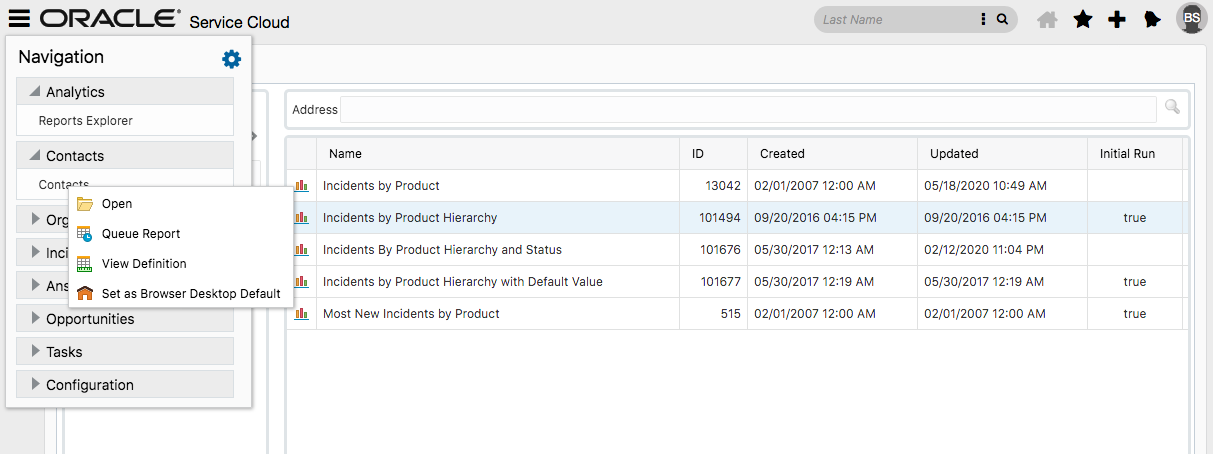Open the BS user avatar menu
The image size is (1213, 454).
coord(1190,18)
